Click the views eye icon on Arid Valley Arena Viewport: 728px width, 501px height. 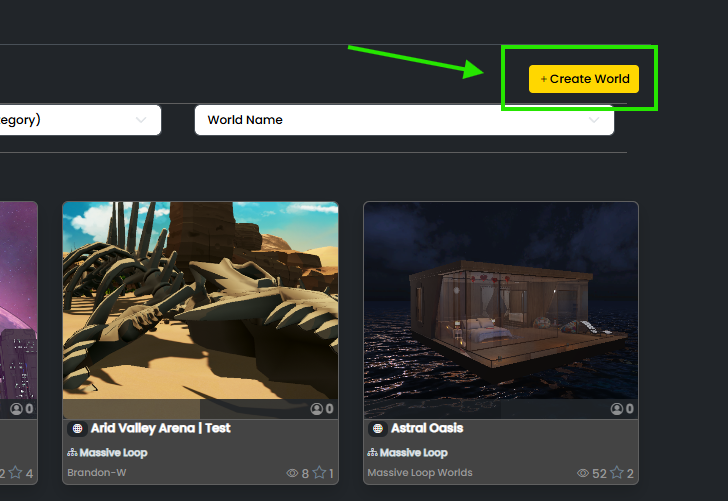tap(292, 473)
